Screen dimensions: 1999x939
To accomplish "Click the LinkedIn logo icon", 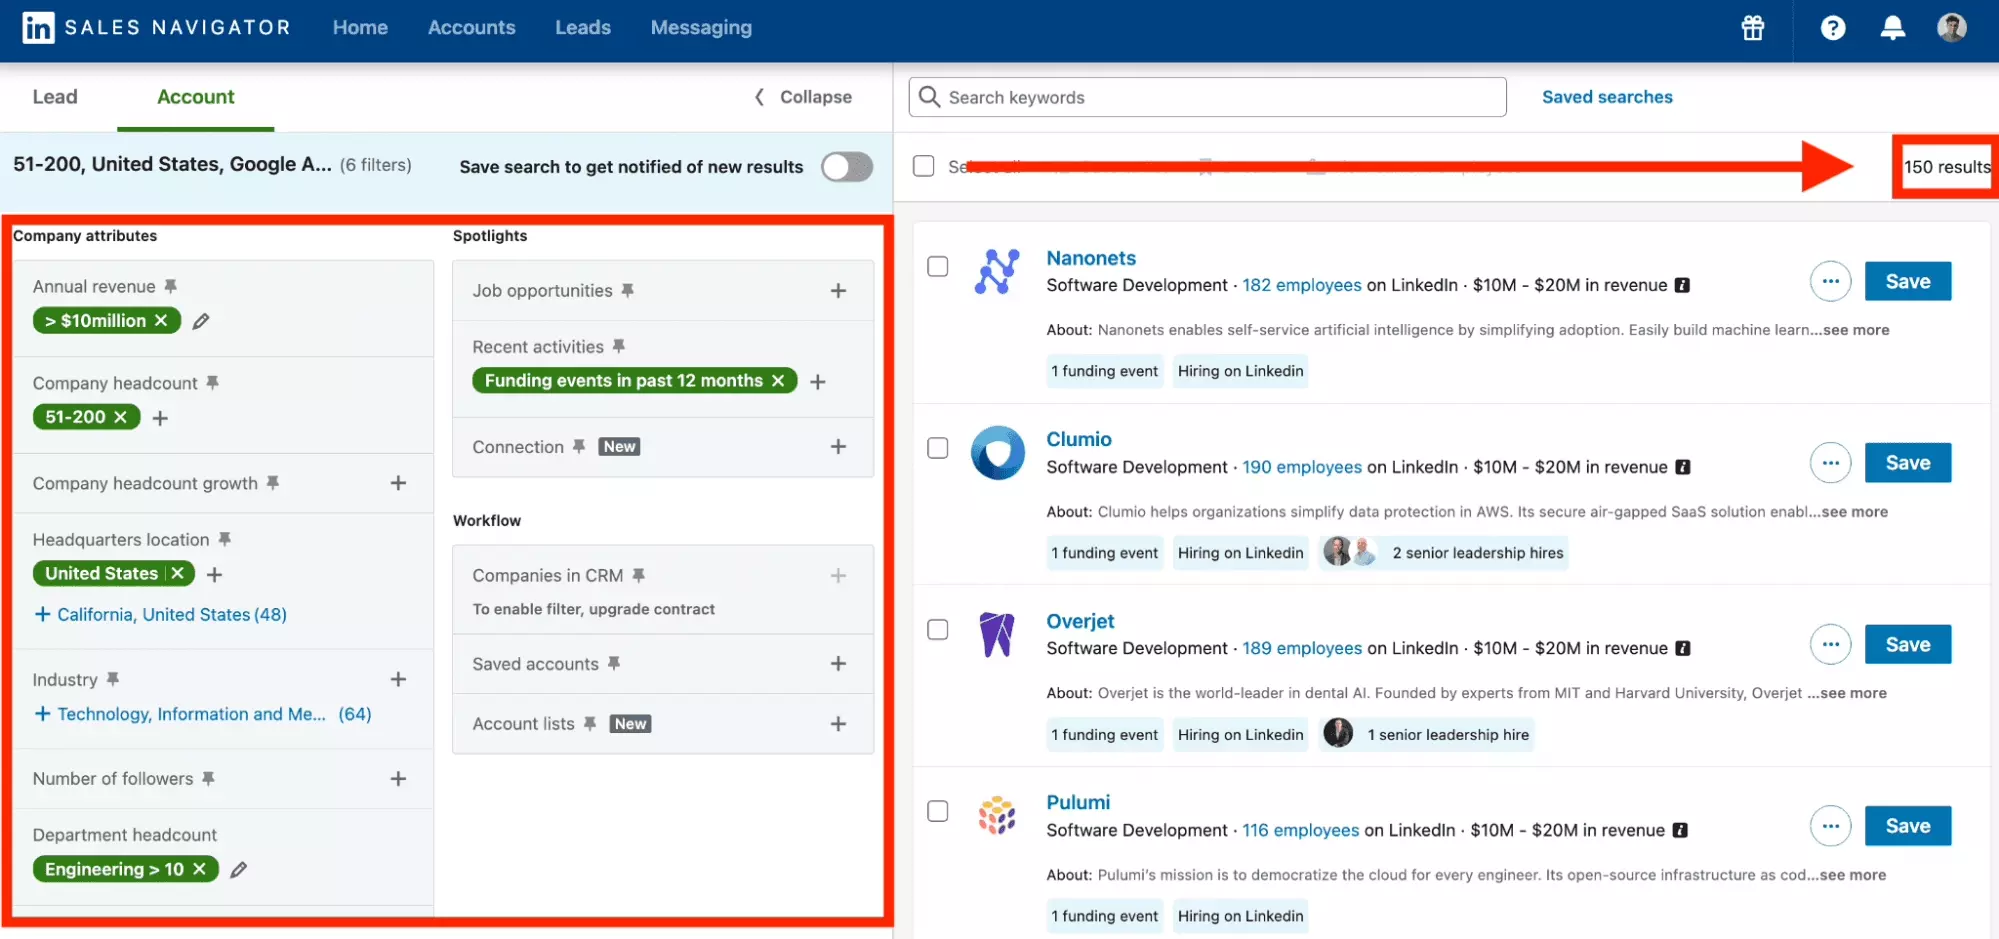I will point(38,27).
